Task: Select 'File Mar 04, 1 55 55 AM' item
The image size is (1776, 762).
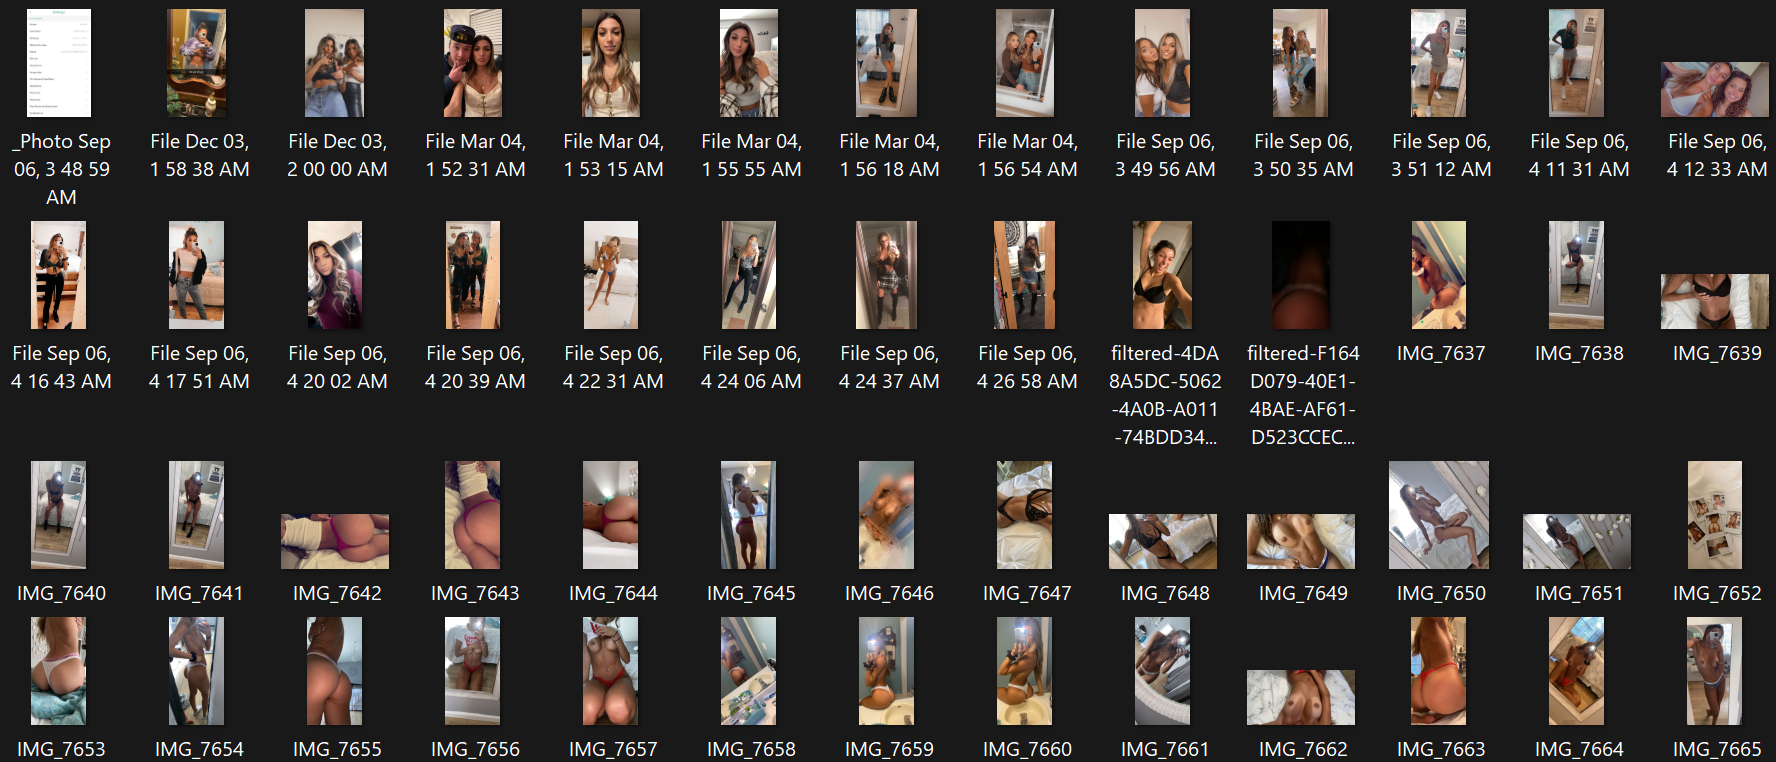Action: pos(749,63)
